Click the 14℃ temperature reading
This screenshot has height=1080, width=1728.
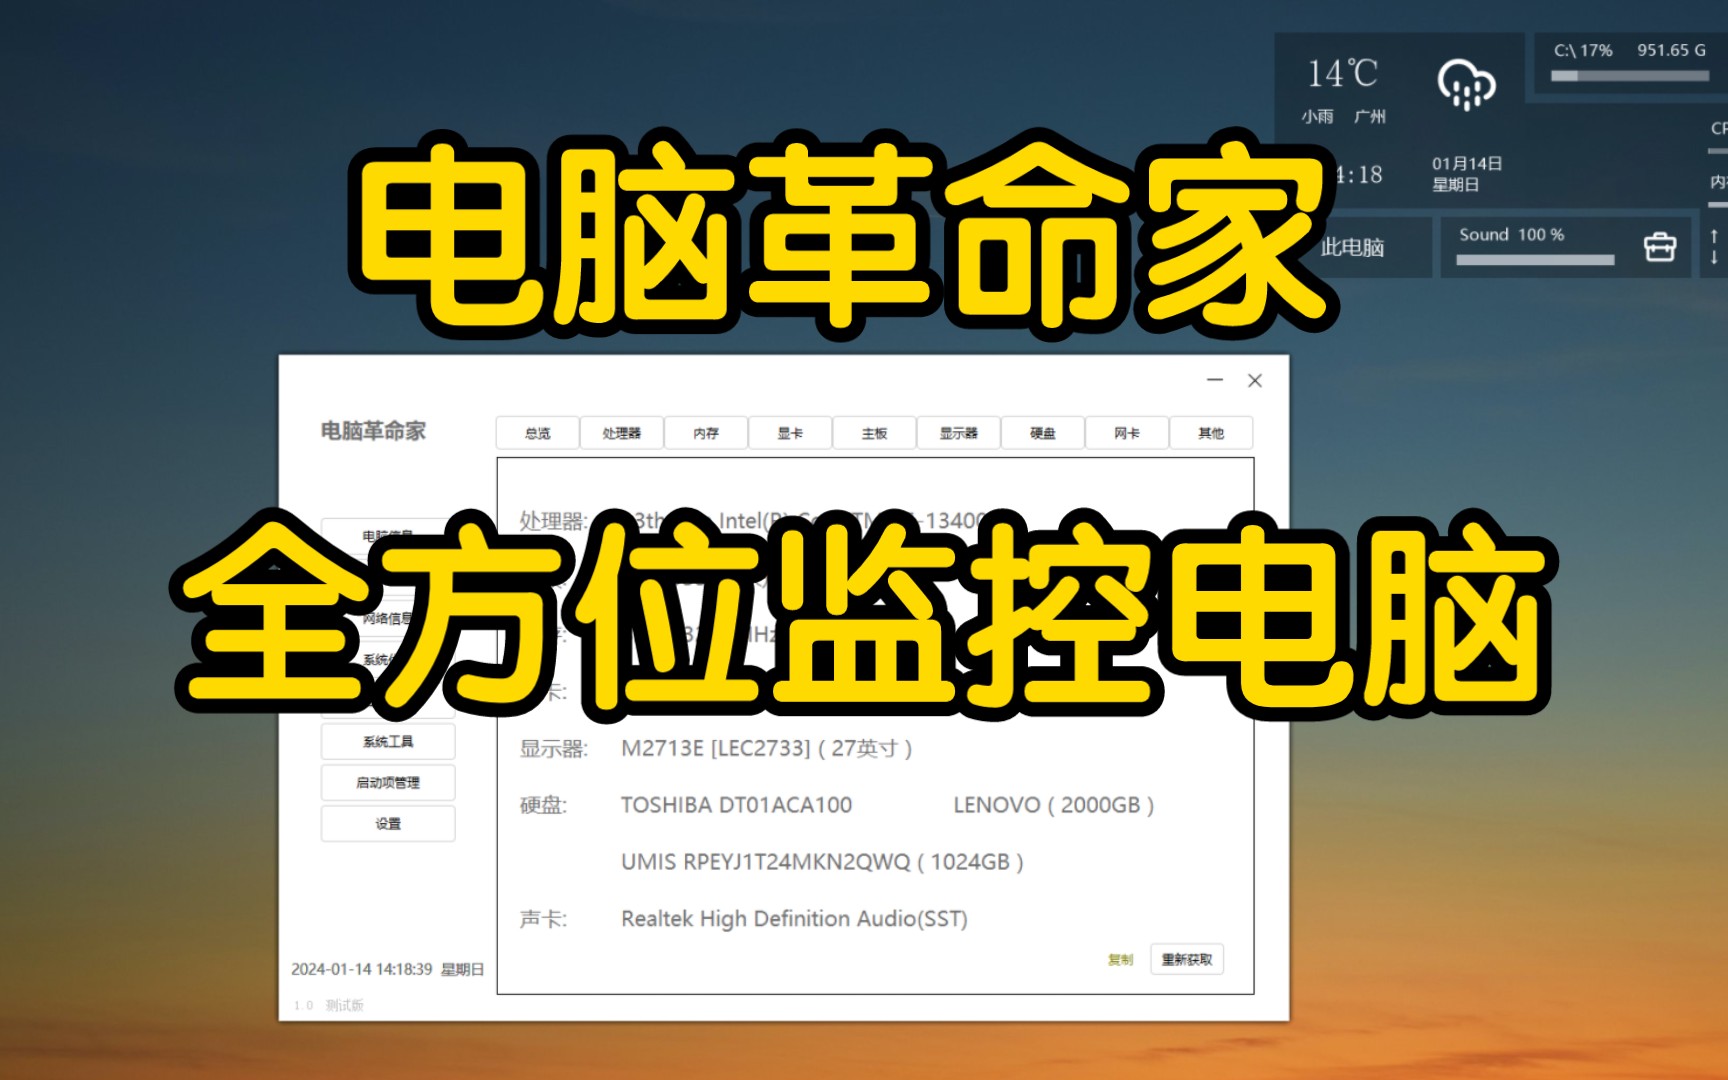[x=1343, y=73]
